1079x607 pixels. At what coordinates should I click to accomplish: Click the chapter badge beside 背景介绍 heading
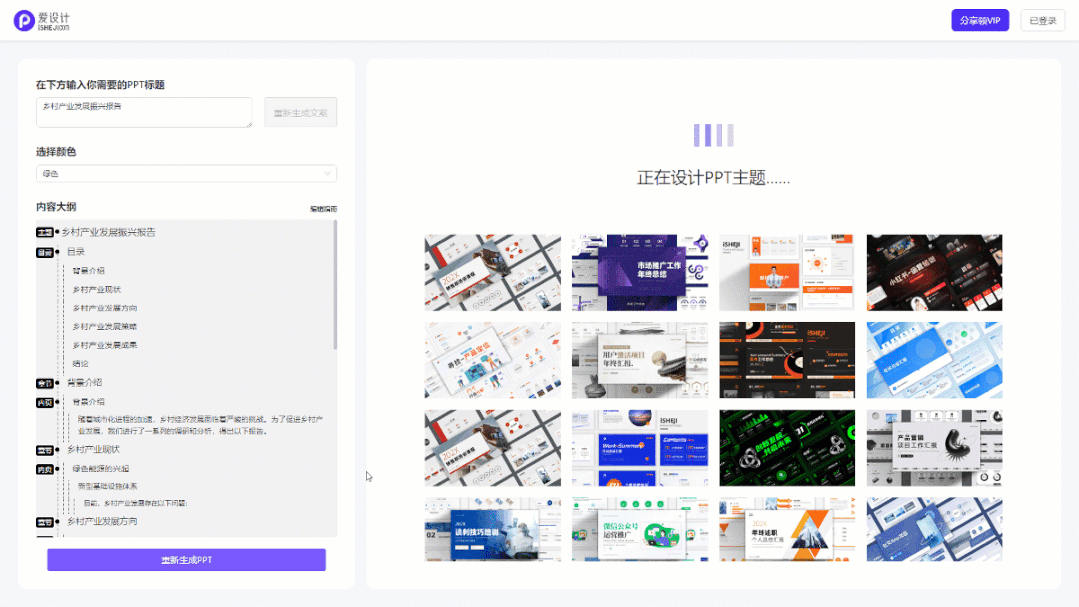point(45,383)
